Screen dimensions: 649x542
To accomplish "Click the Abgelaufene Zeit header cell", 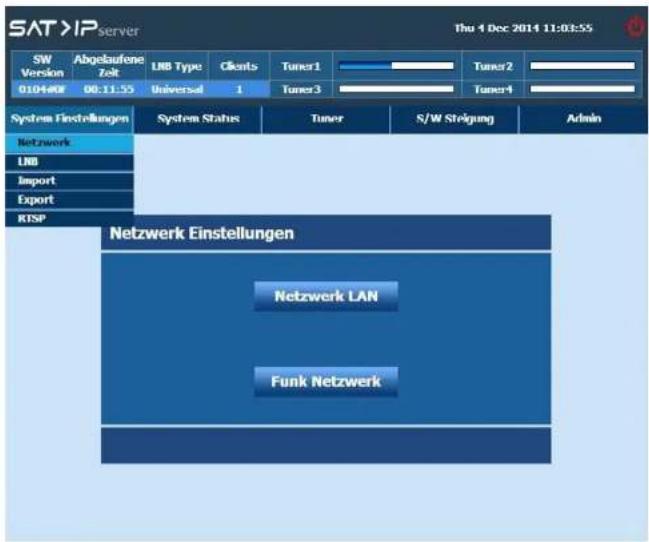I will click(x=109, y=66).
